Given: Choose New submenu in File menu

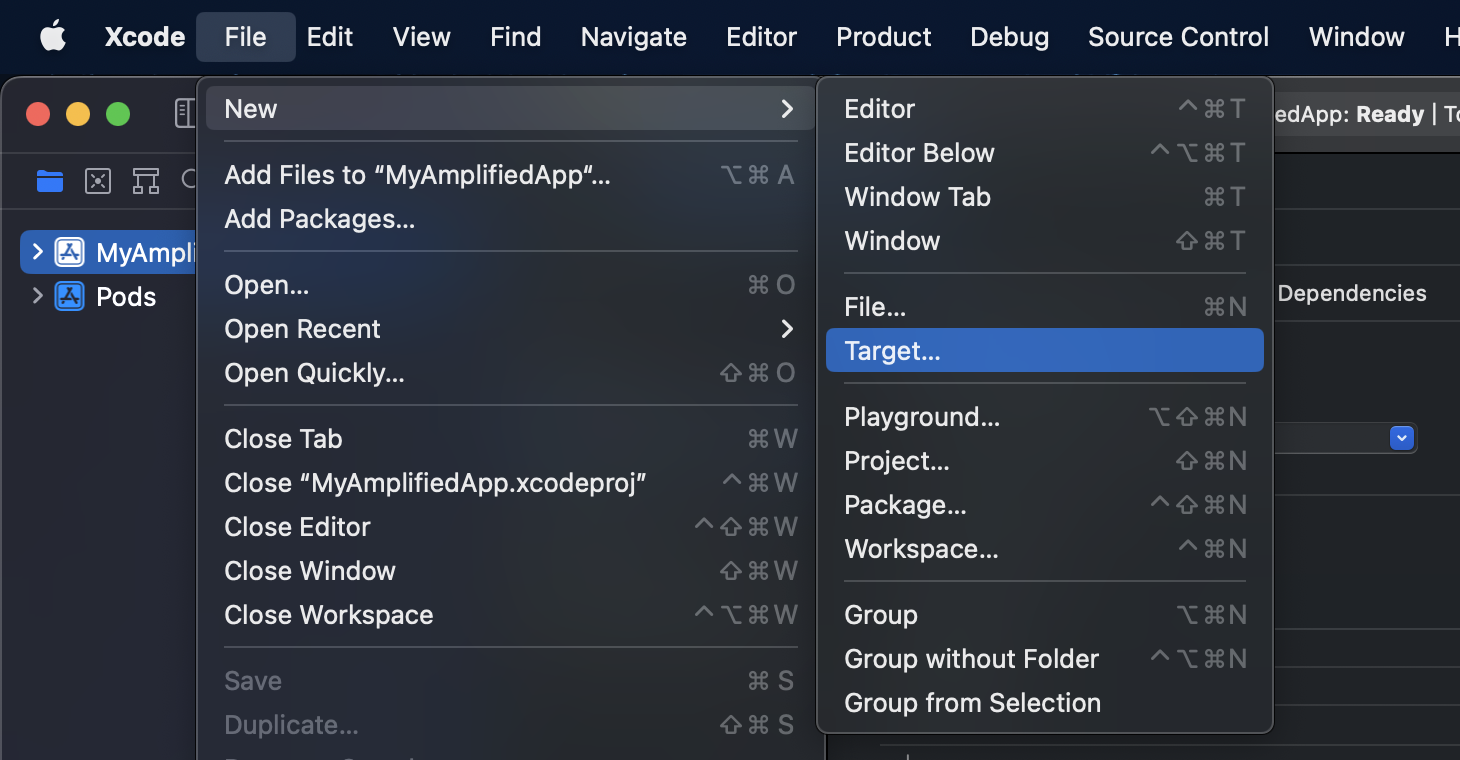Looking at the screenshot, I should tap(509, 109).
